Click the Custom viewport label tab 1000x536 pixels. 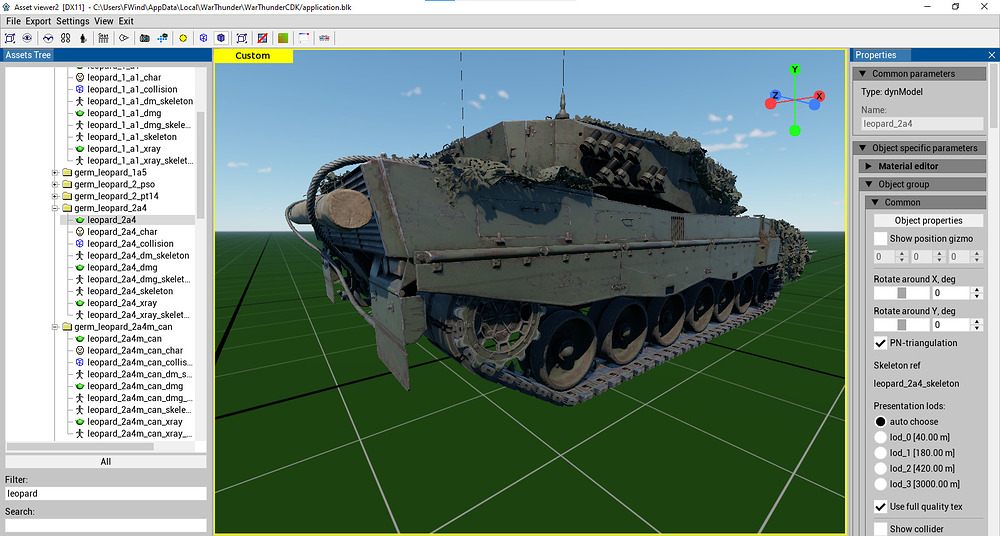click(253, 56)
